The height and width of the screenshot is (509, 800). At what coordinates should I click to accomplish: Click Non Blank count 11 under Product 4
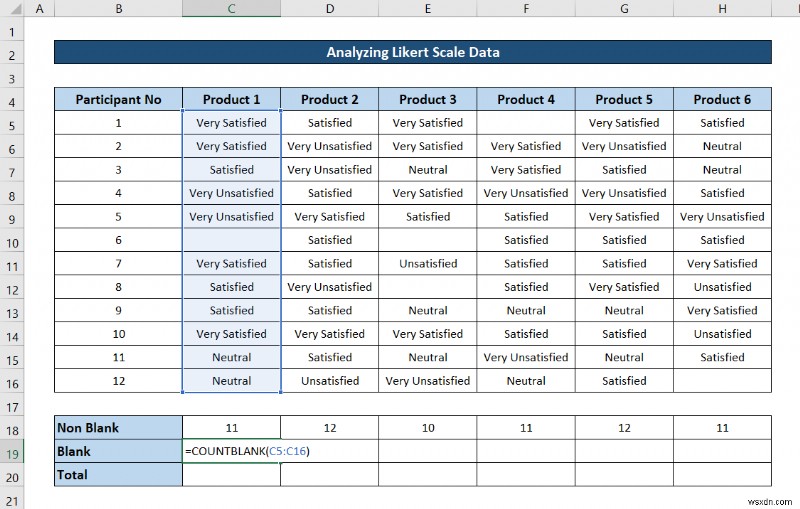pyautogui.click(x=526, y=427)
